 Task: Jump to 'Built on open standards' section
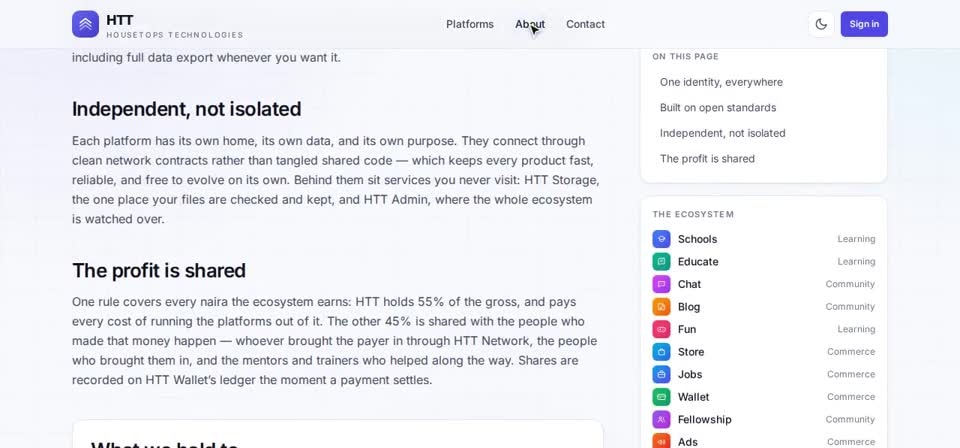coord(718,108)
